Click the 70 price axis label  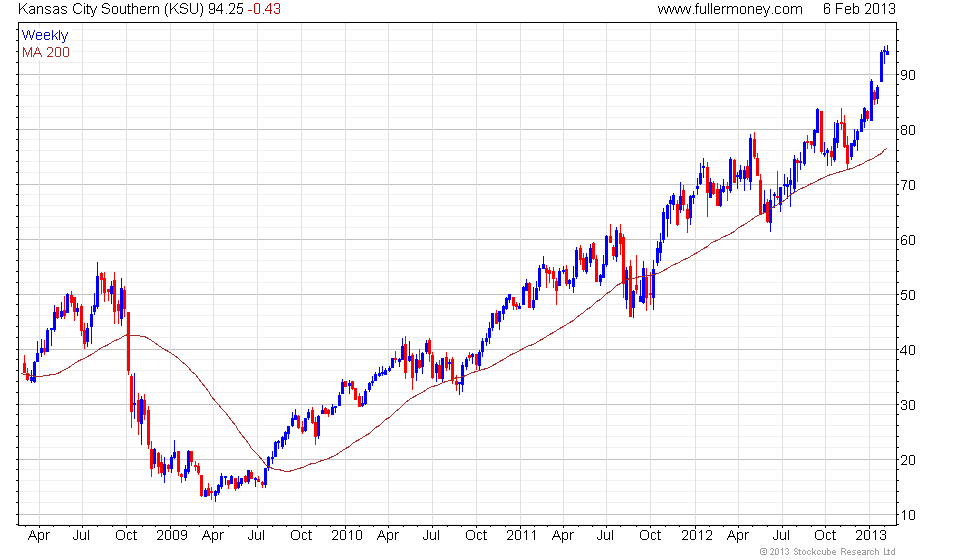[908, 185]
